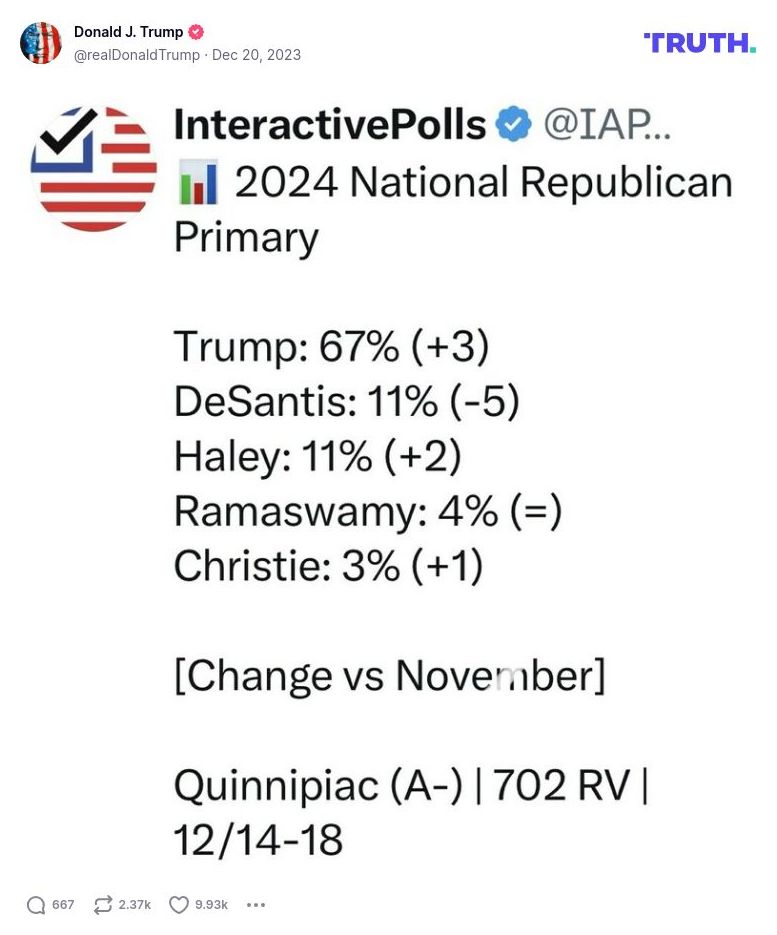The image size is (777, 935).
Task: Like the post with the heart icon
Action: (x=179, y=905)
